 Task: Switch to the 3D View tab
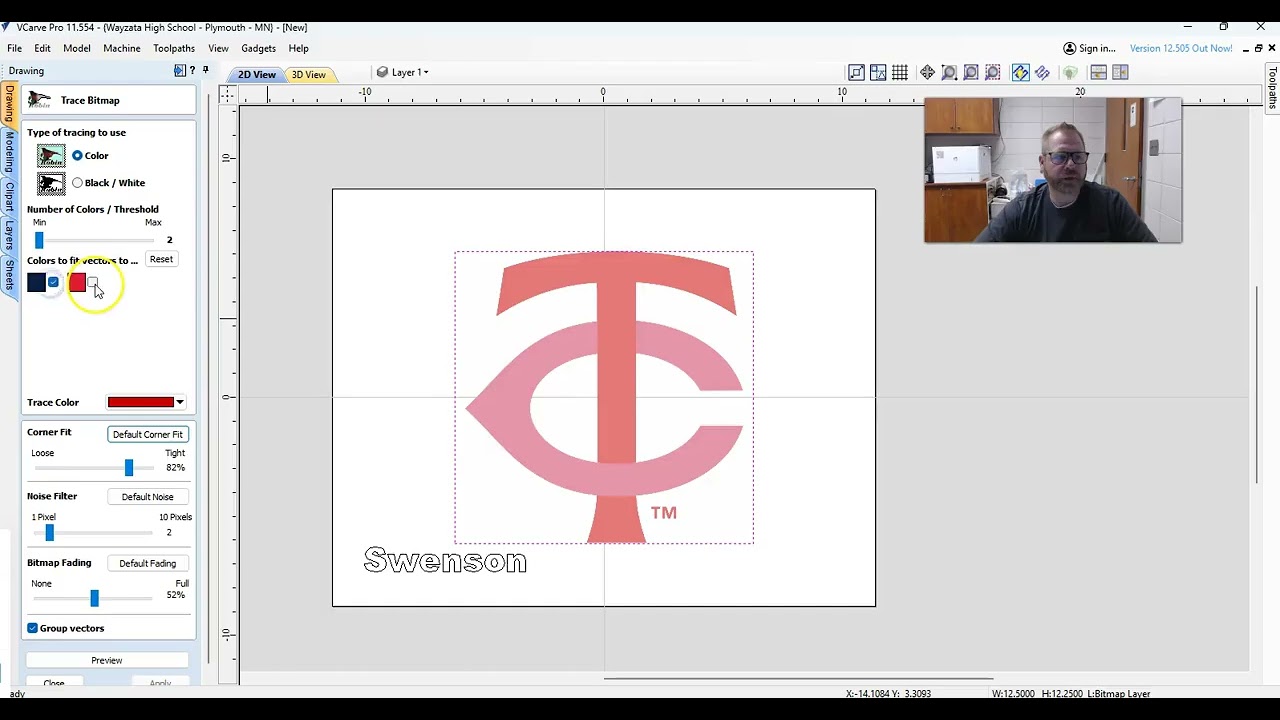point(308,75)
